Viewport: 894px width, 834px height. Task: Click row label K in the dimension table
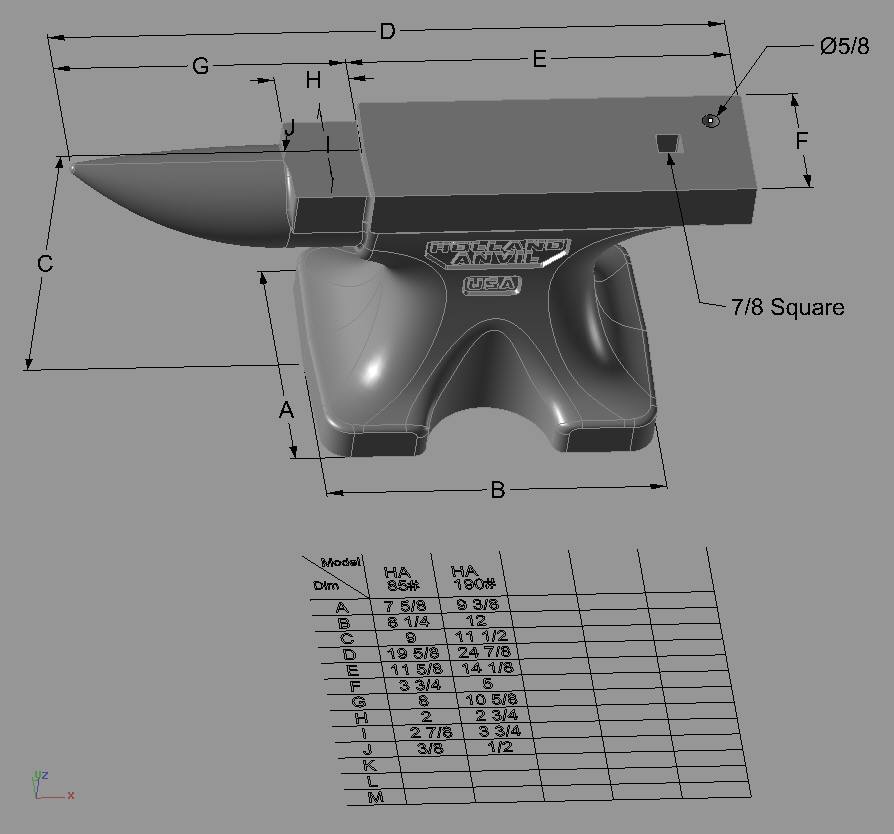point(369,765)
